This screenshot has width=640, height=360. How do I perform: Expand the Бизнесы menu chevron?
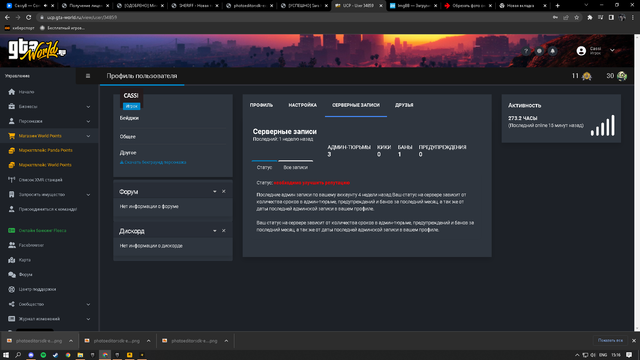[88, 107]
